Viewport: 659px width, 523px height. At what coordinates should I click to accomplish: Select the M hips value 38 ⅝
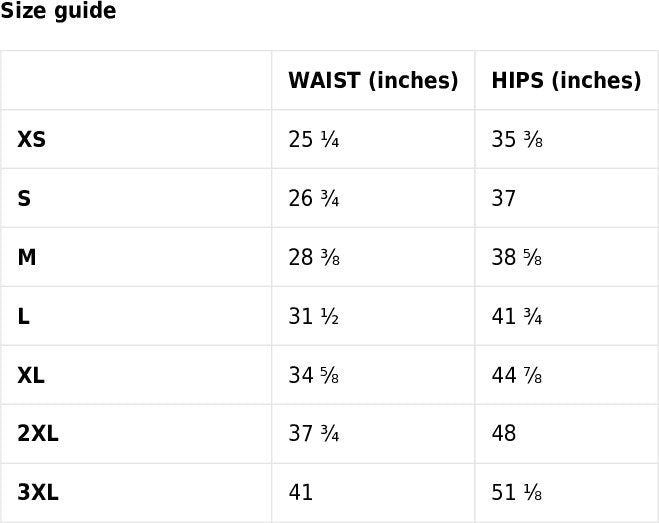(517, 258)
